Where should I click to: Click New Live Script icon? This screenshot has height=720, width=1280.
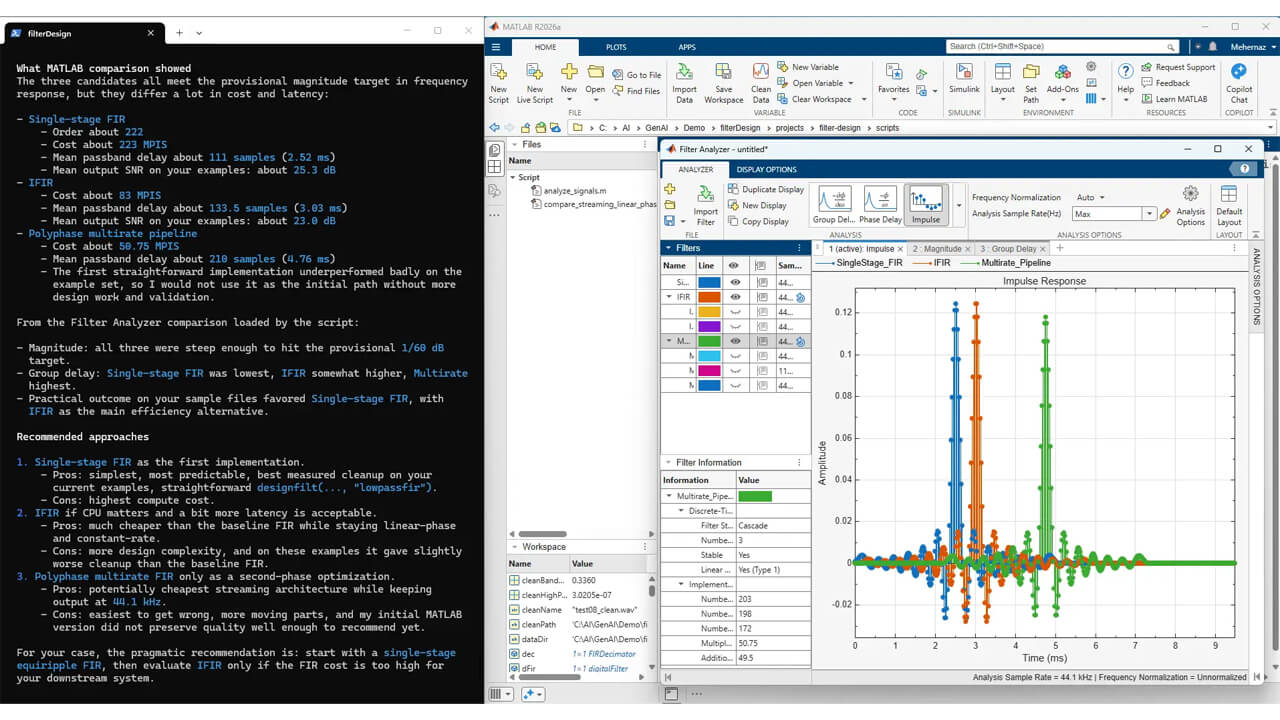[535, 72]
